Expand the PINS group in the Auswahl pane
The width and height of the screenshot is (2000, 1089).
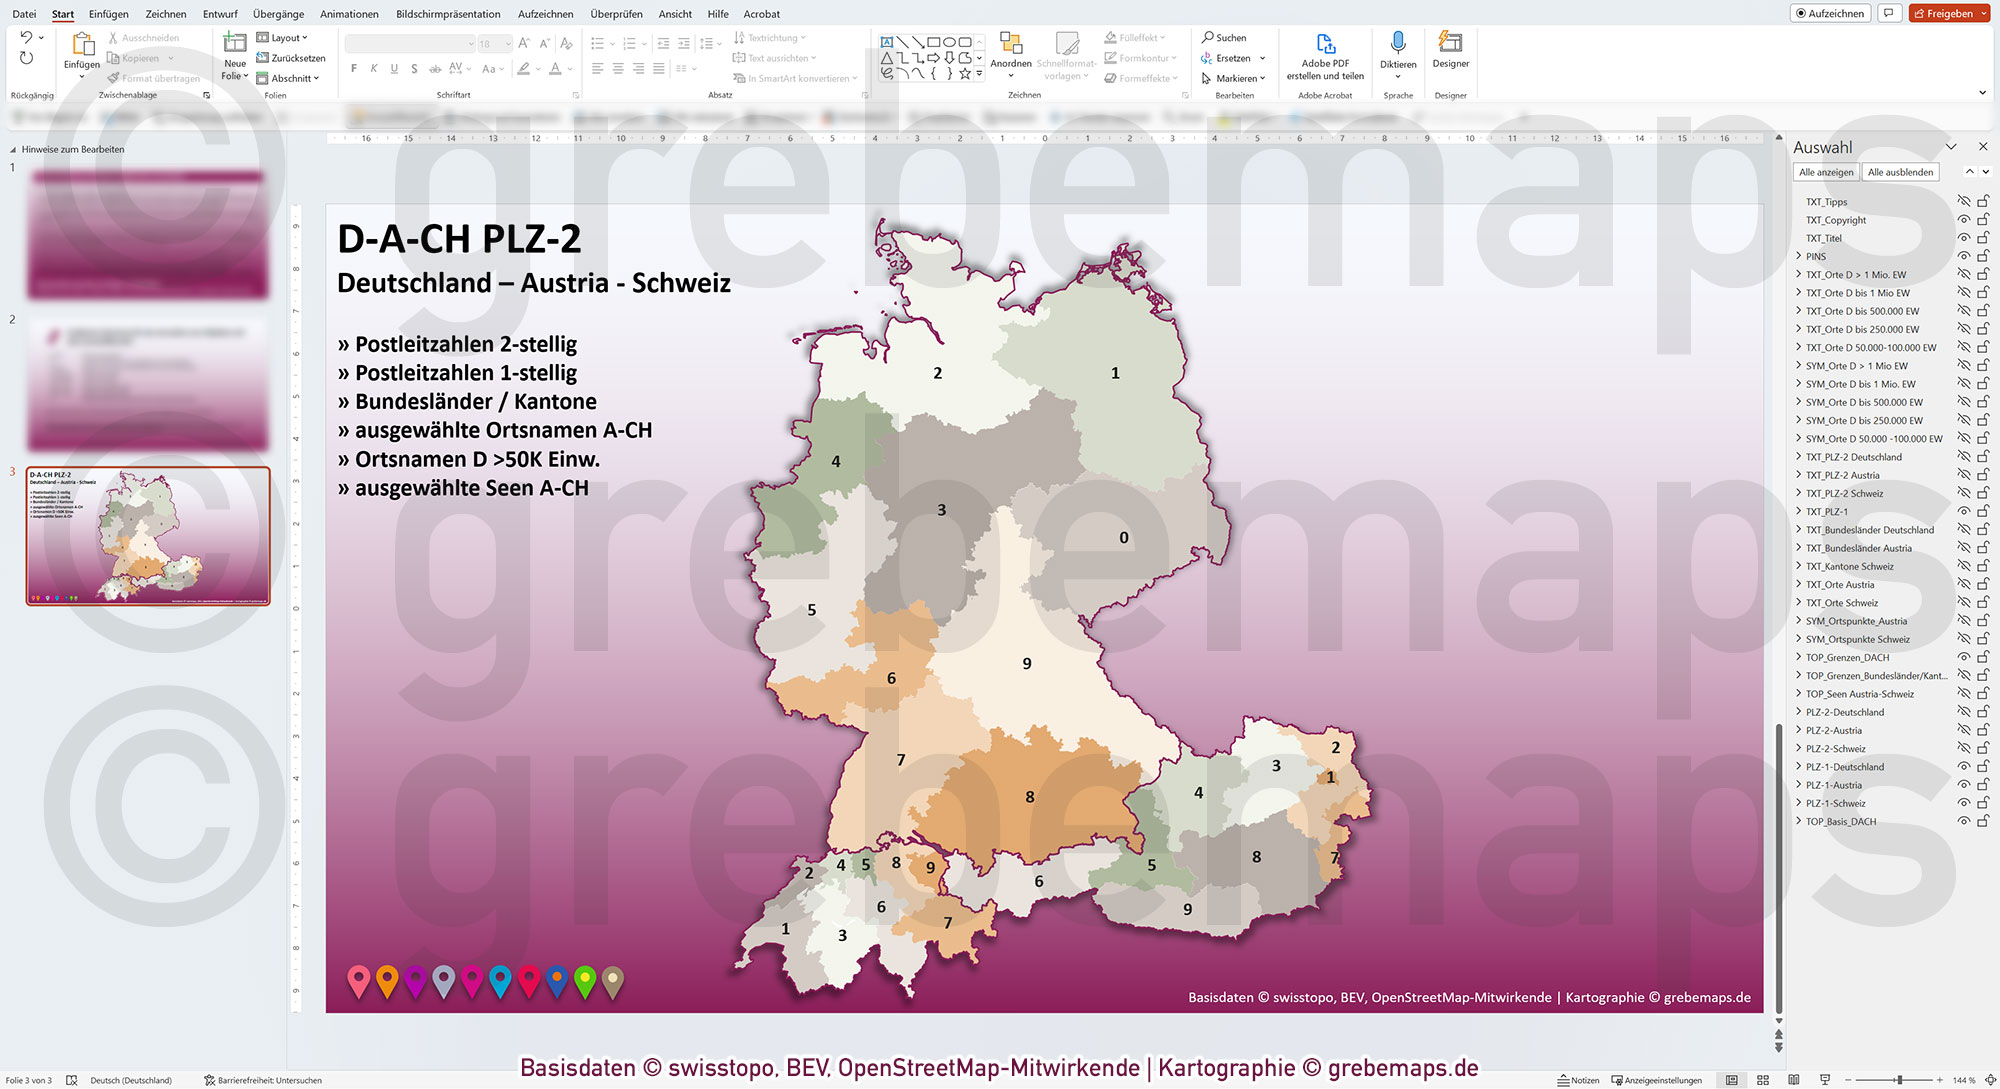coord(1798,256)
